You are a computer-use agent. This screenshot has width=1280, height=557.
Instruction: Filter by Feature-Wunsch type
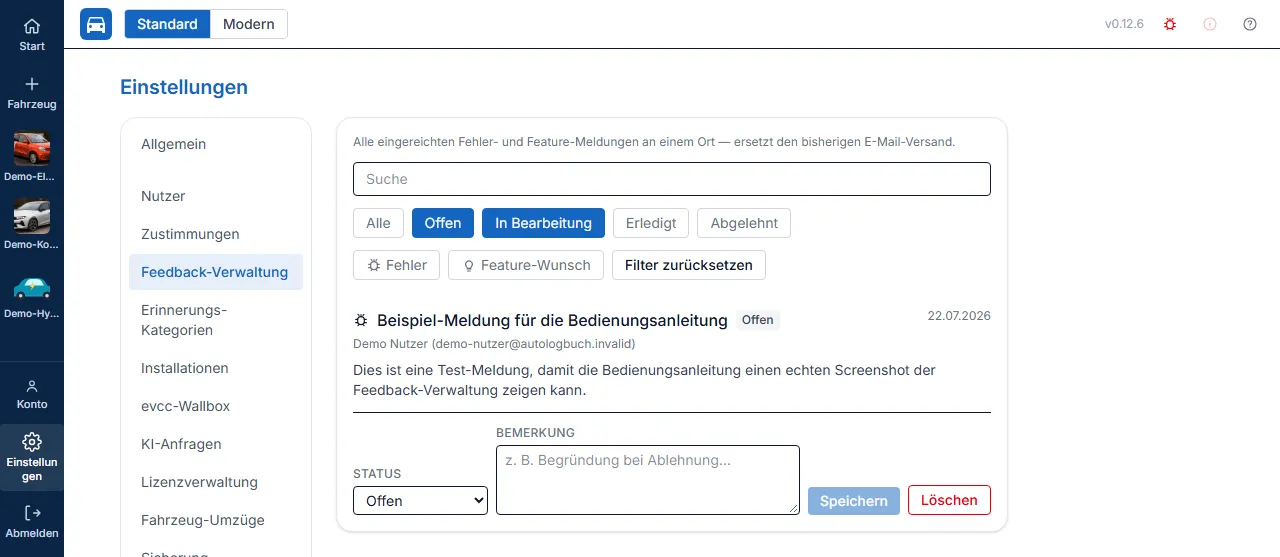(526, 265)
